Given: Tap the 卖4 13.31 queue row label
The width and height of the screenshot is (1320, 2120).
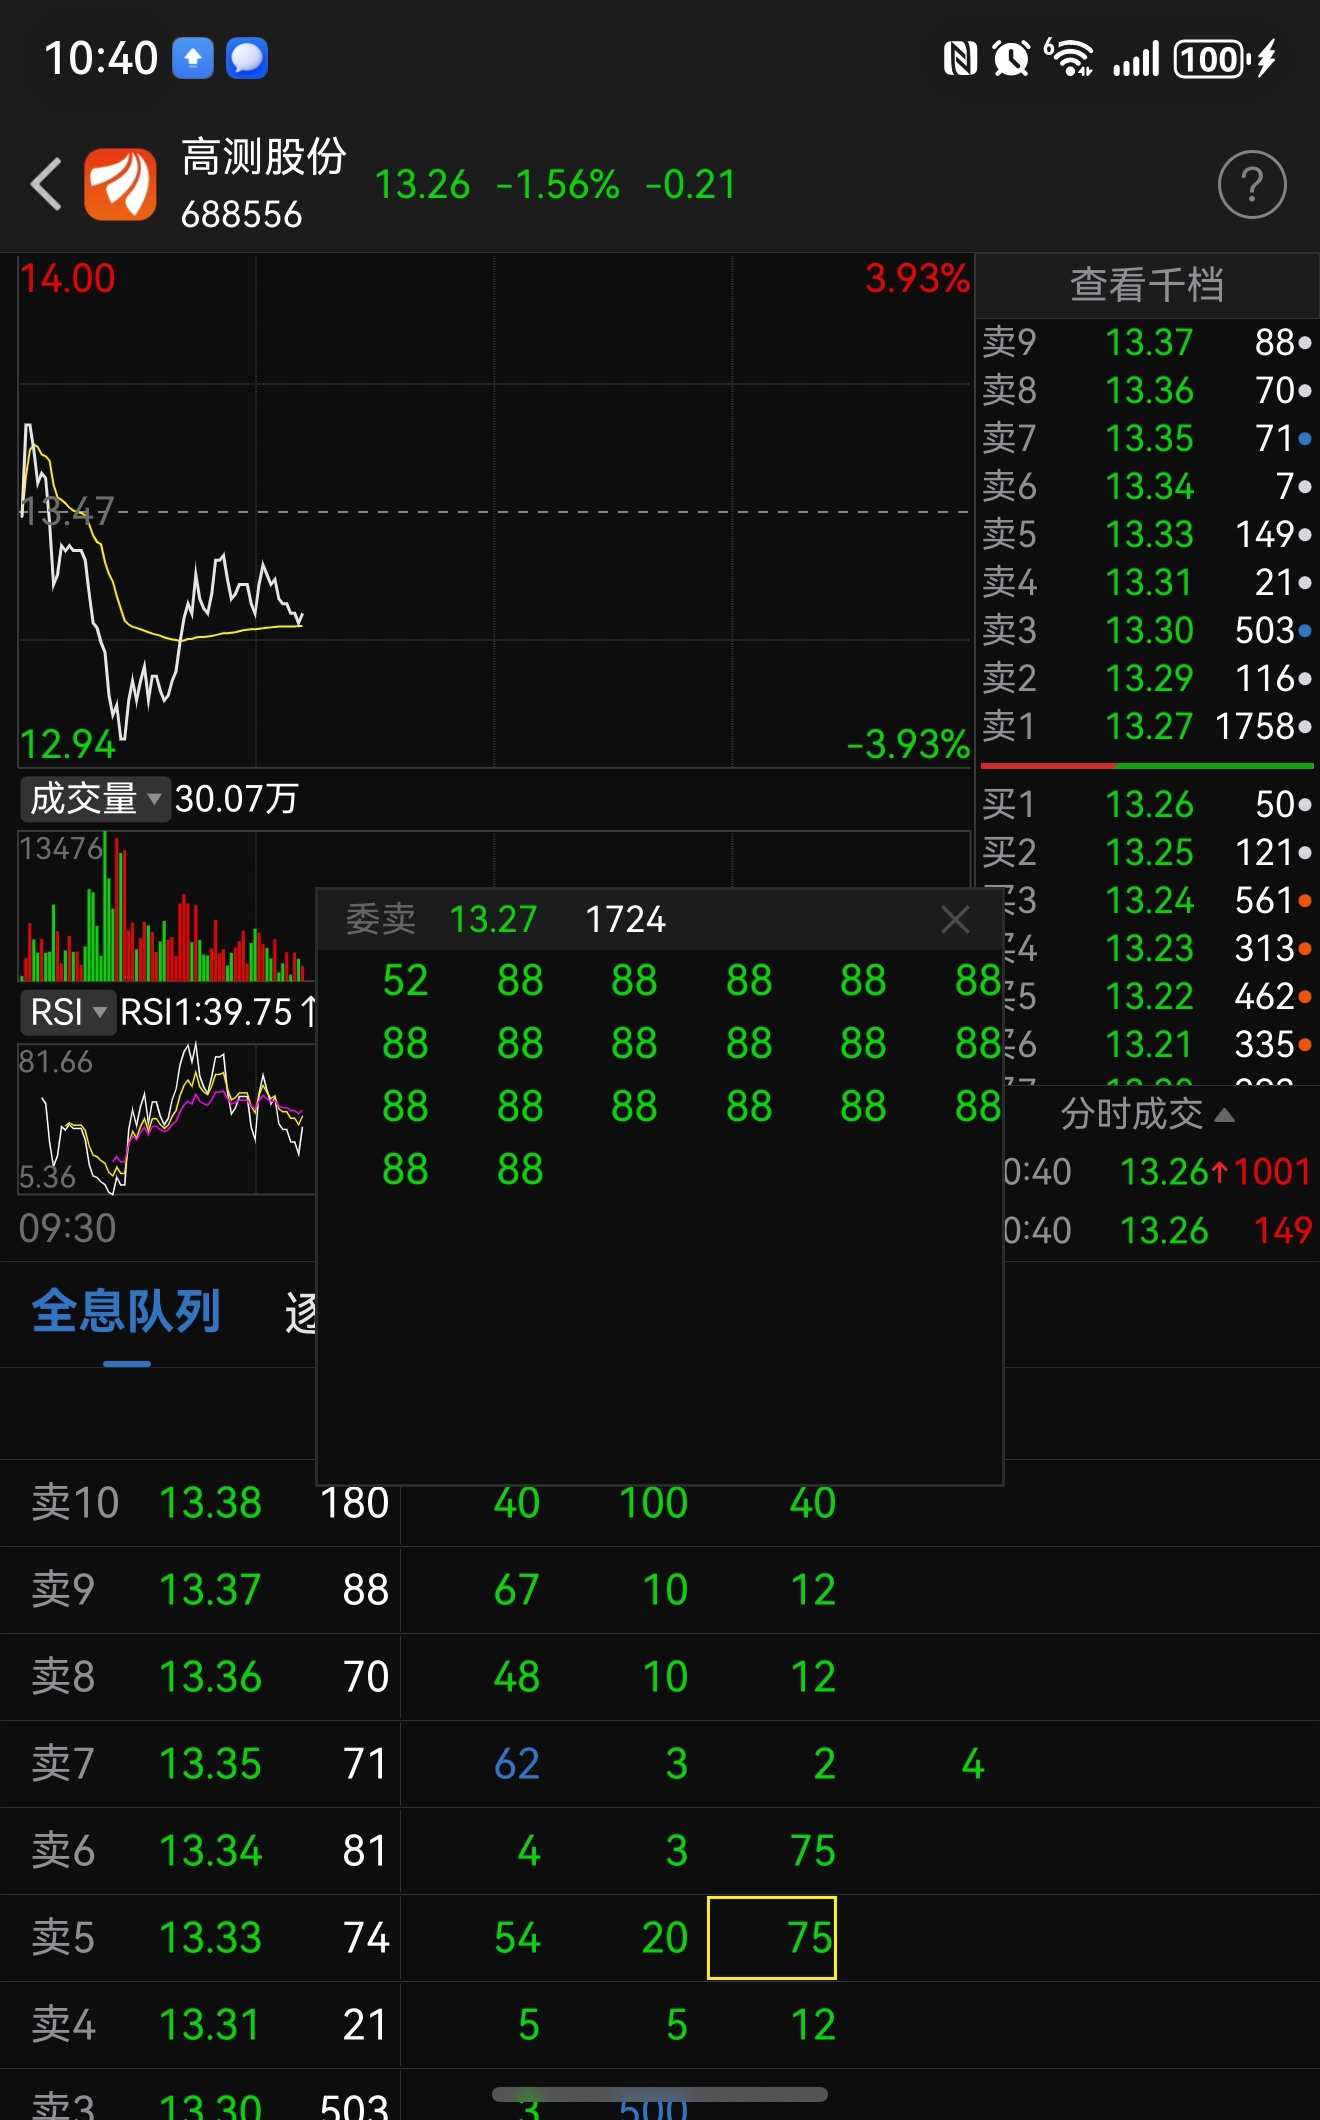Looking at the screenshot, I should pyautogui.click(x=146, y=2025).
